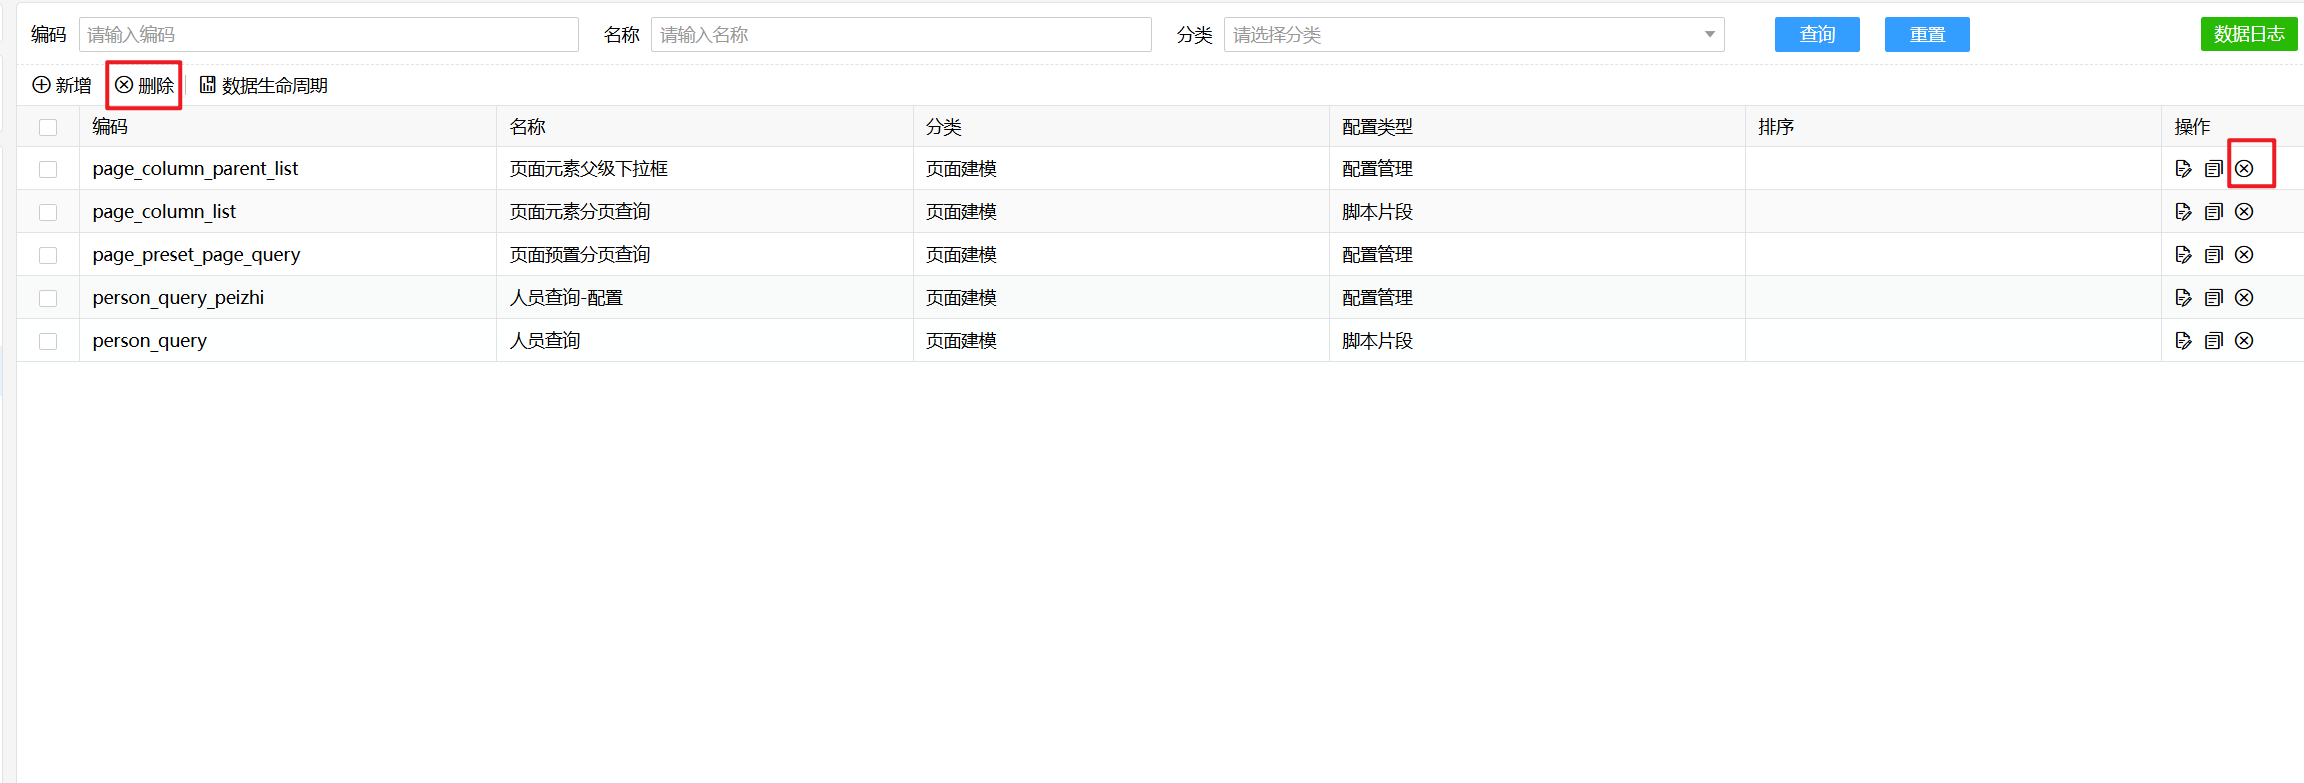Focus the 编码 code input field

point(328,35)
